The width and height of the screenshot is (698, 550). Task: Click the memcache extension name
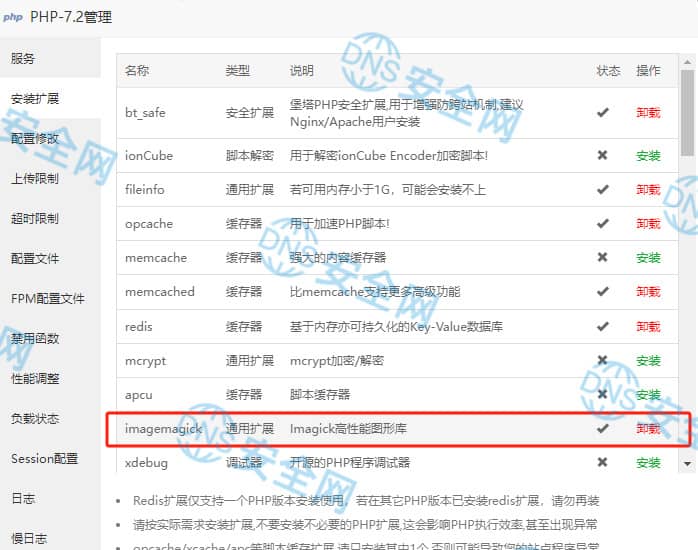click(156, 258)
